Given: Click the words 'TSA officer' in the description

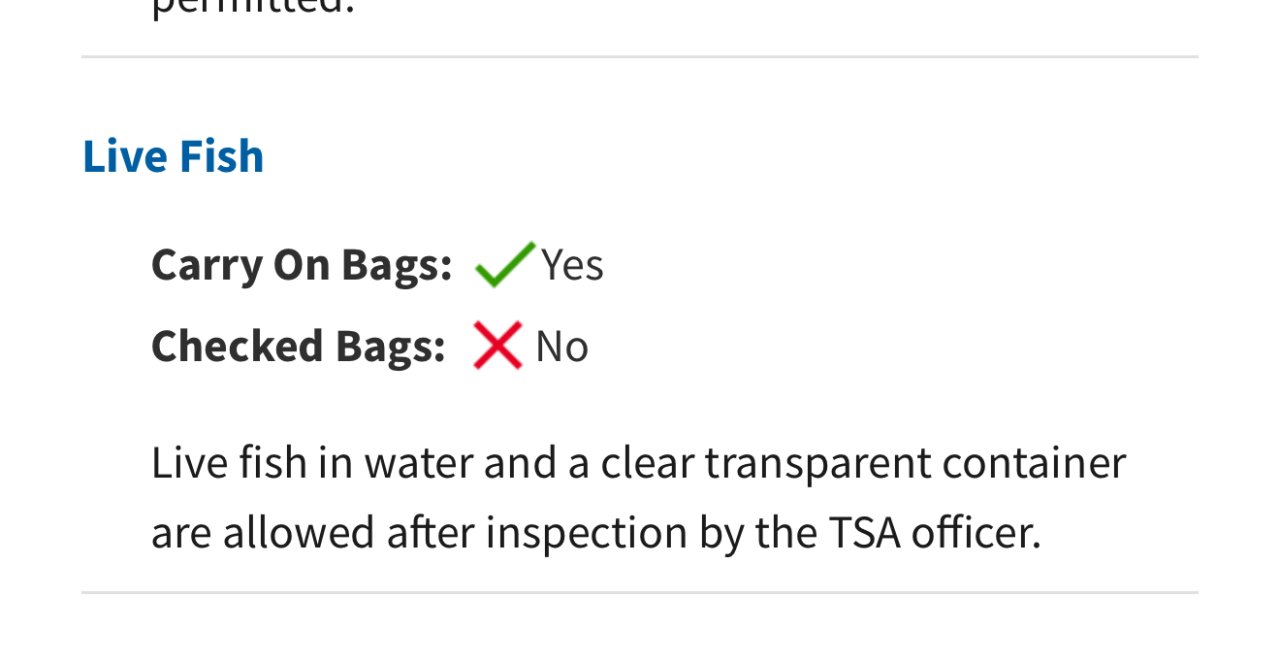Looking at the screenshot, I should point(934,533).
